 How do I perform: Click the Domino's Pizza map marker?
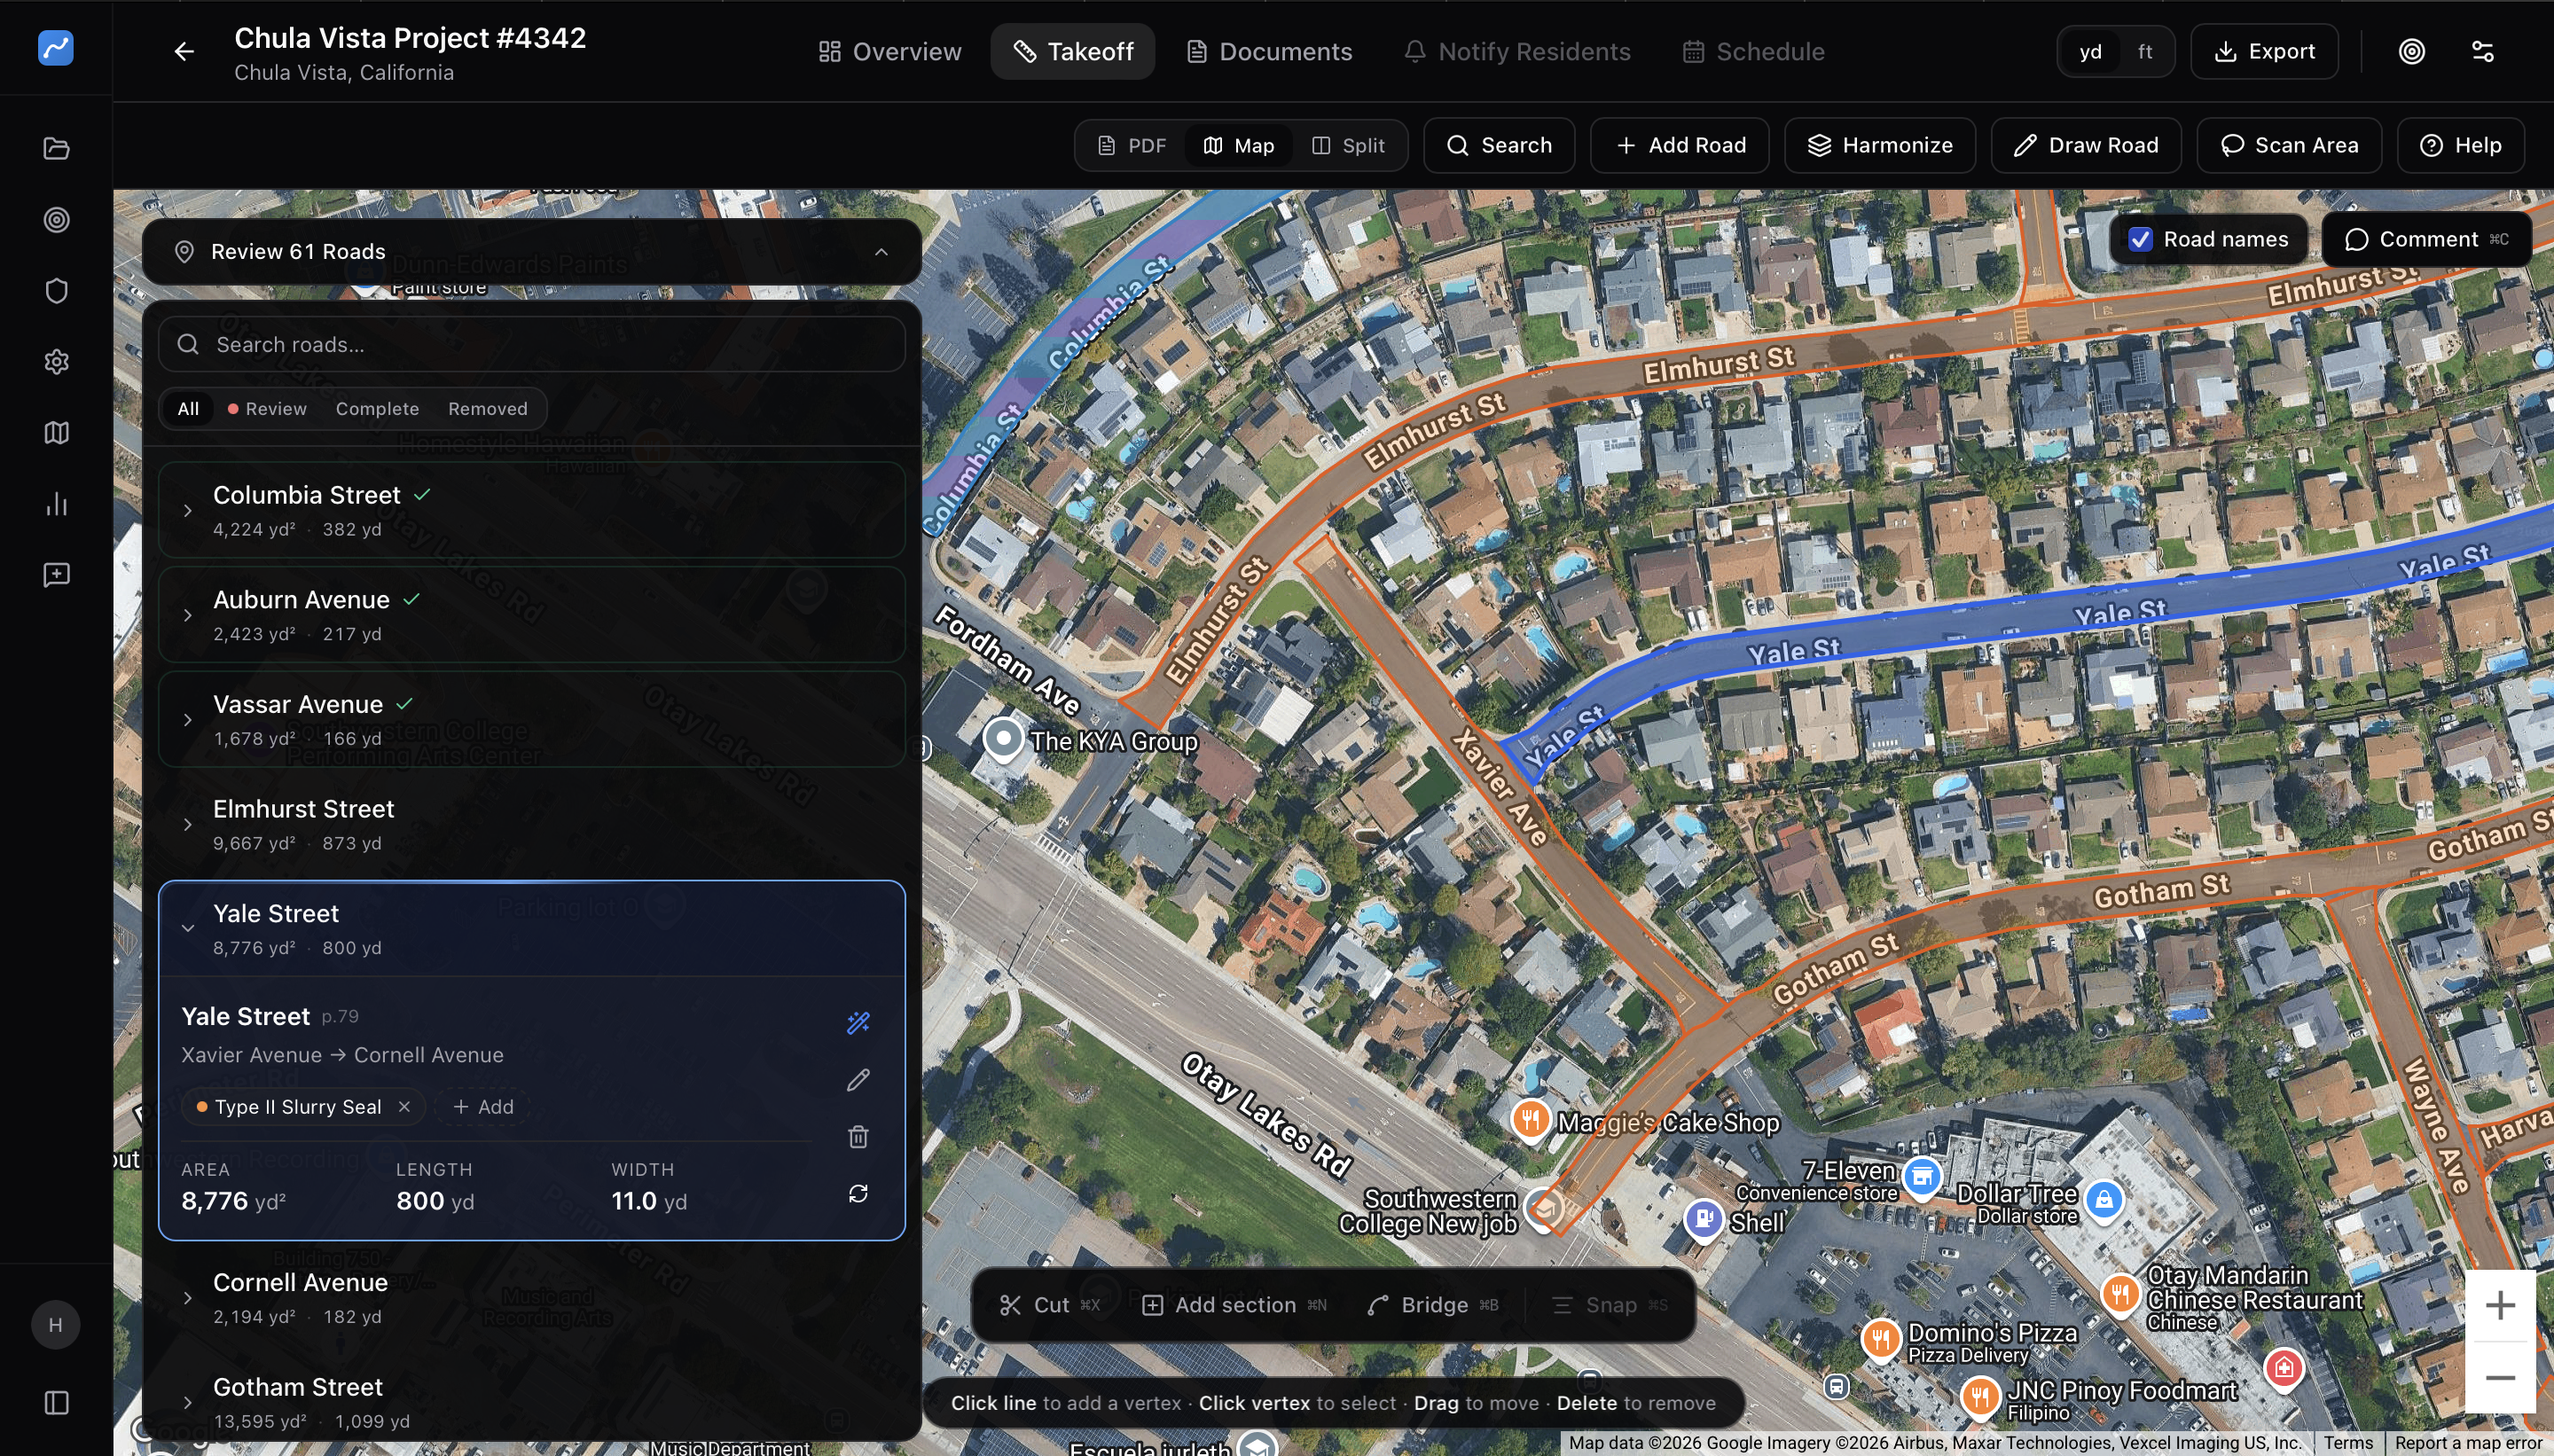click(1880, 1338)
